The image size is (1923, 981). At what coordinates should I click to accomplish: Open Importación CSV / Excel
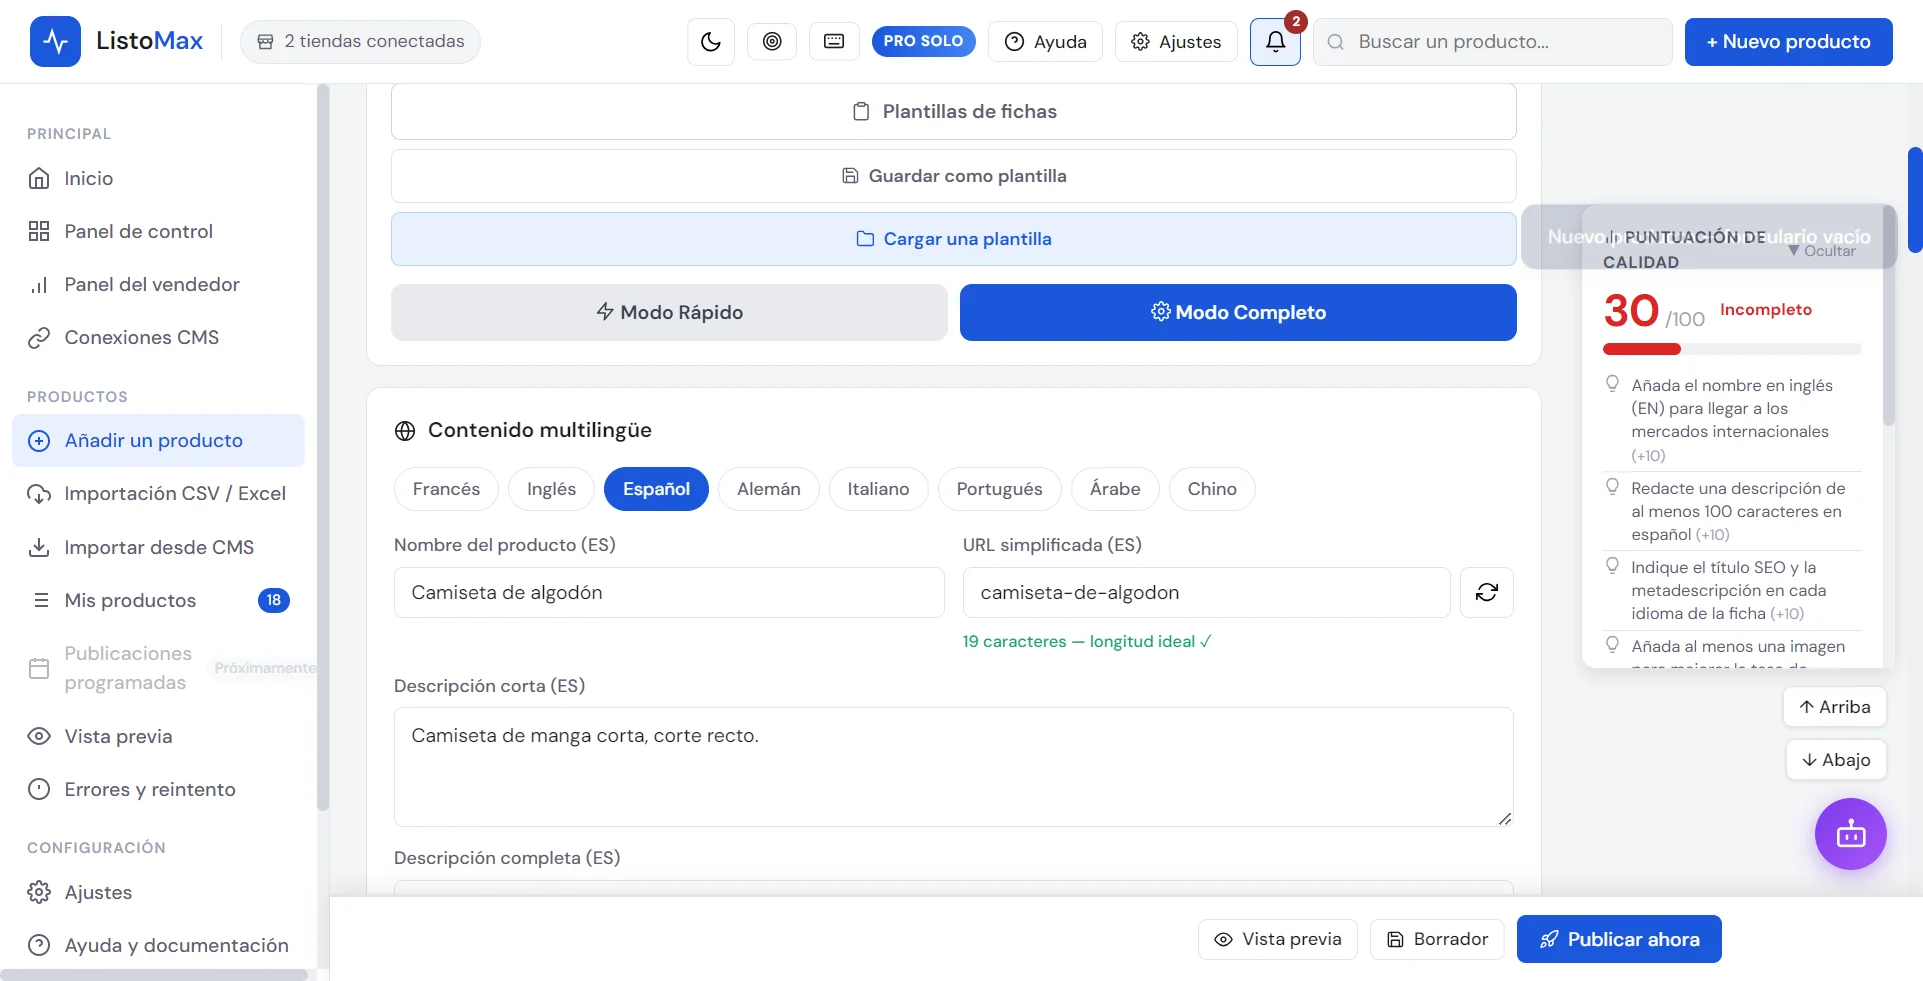160,493
